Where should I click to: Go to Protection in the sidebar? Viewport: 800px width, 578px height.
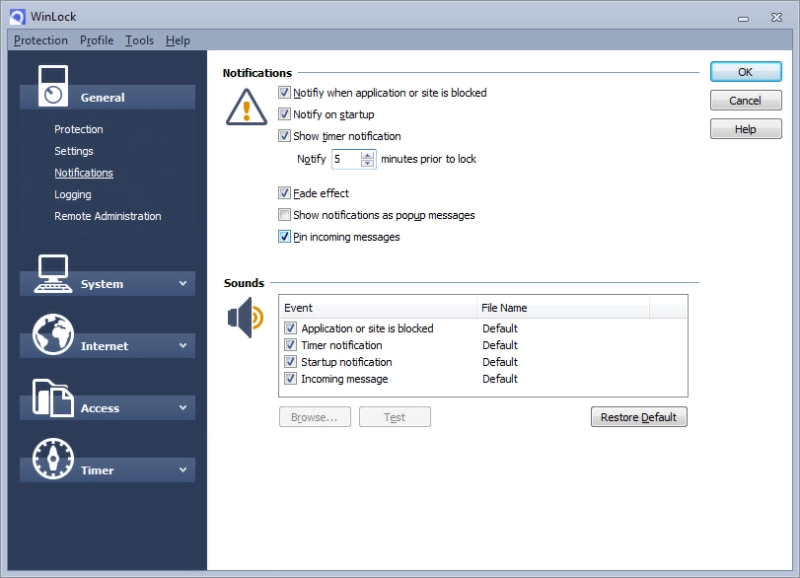click(x=79, y=129)
